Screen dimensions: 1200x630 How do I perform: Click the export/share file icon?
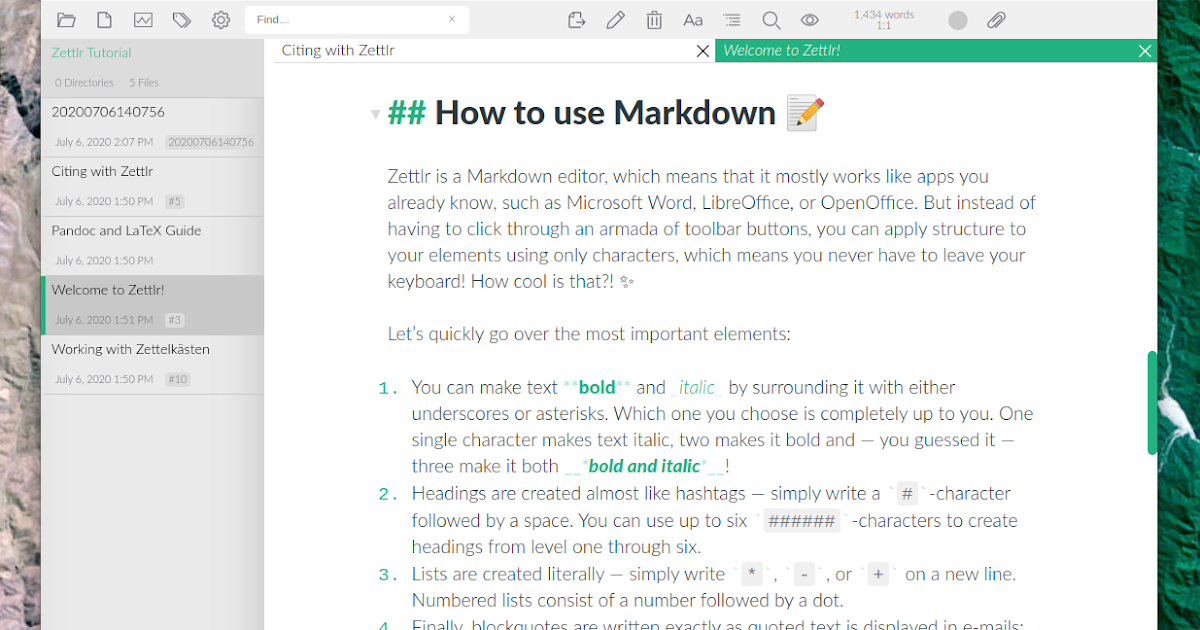[x=576, y=20]
